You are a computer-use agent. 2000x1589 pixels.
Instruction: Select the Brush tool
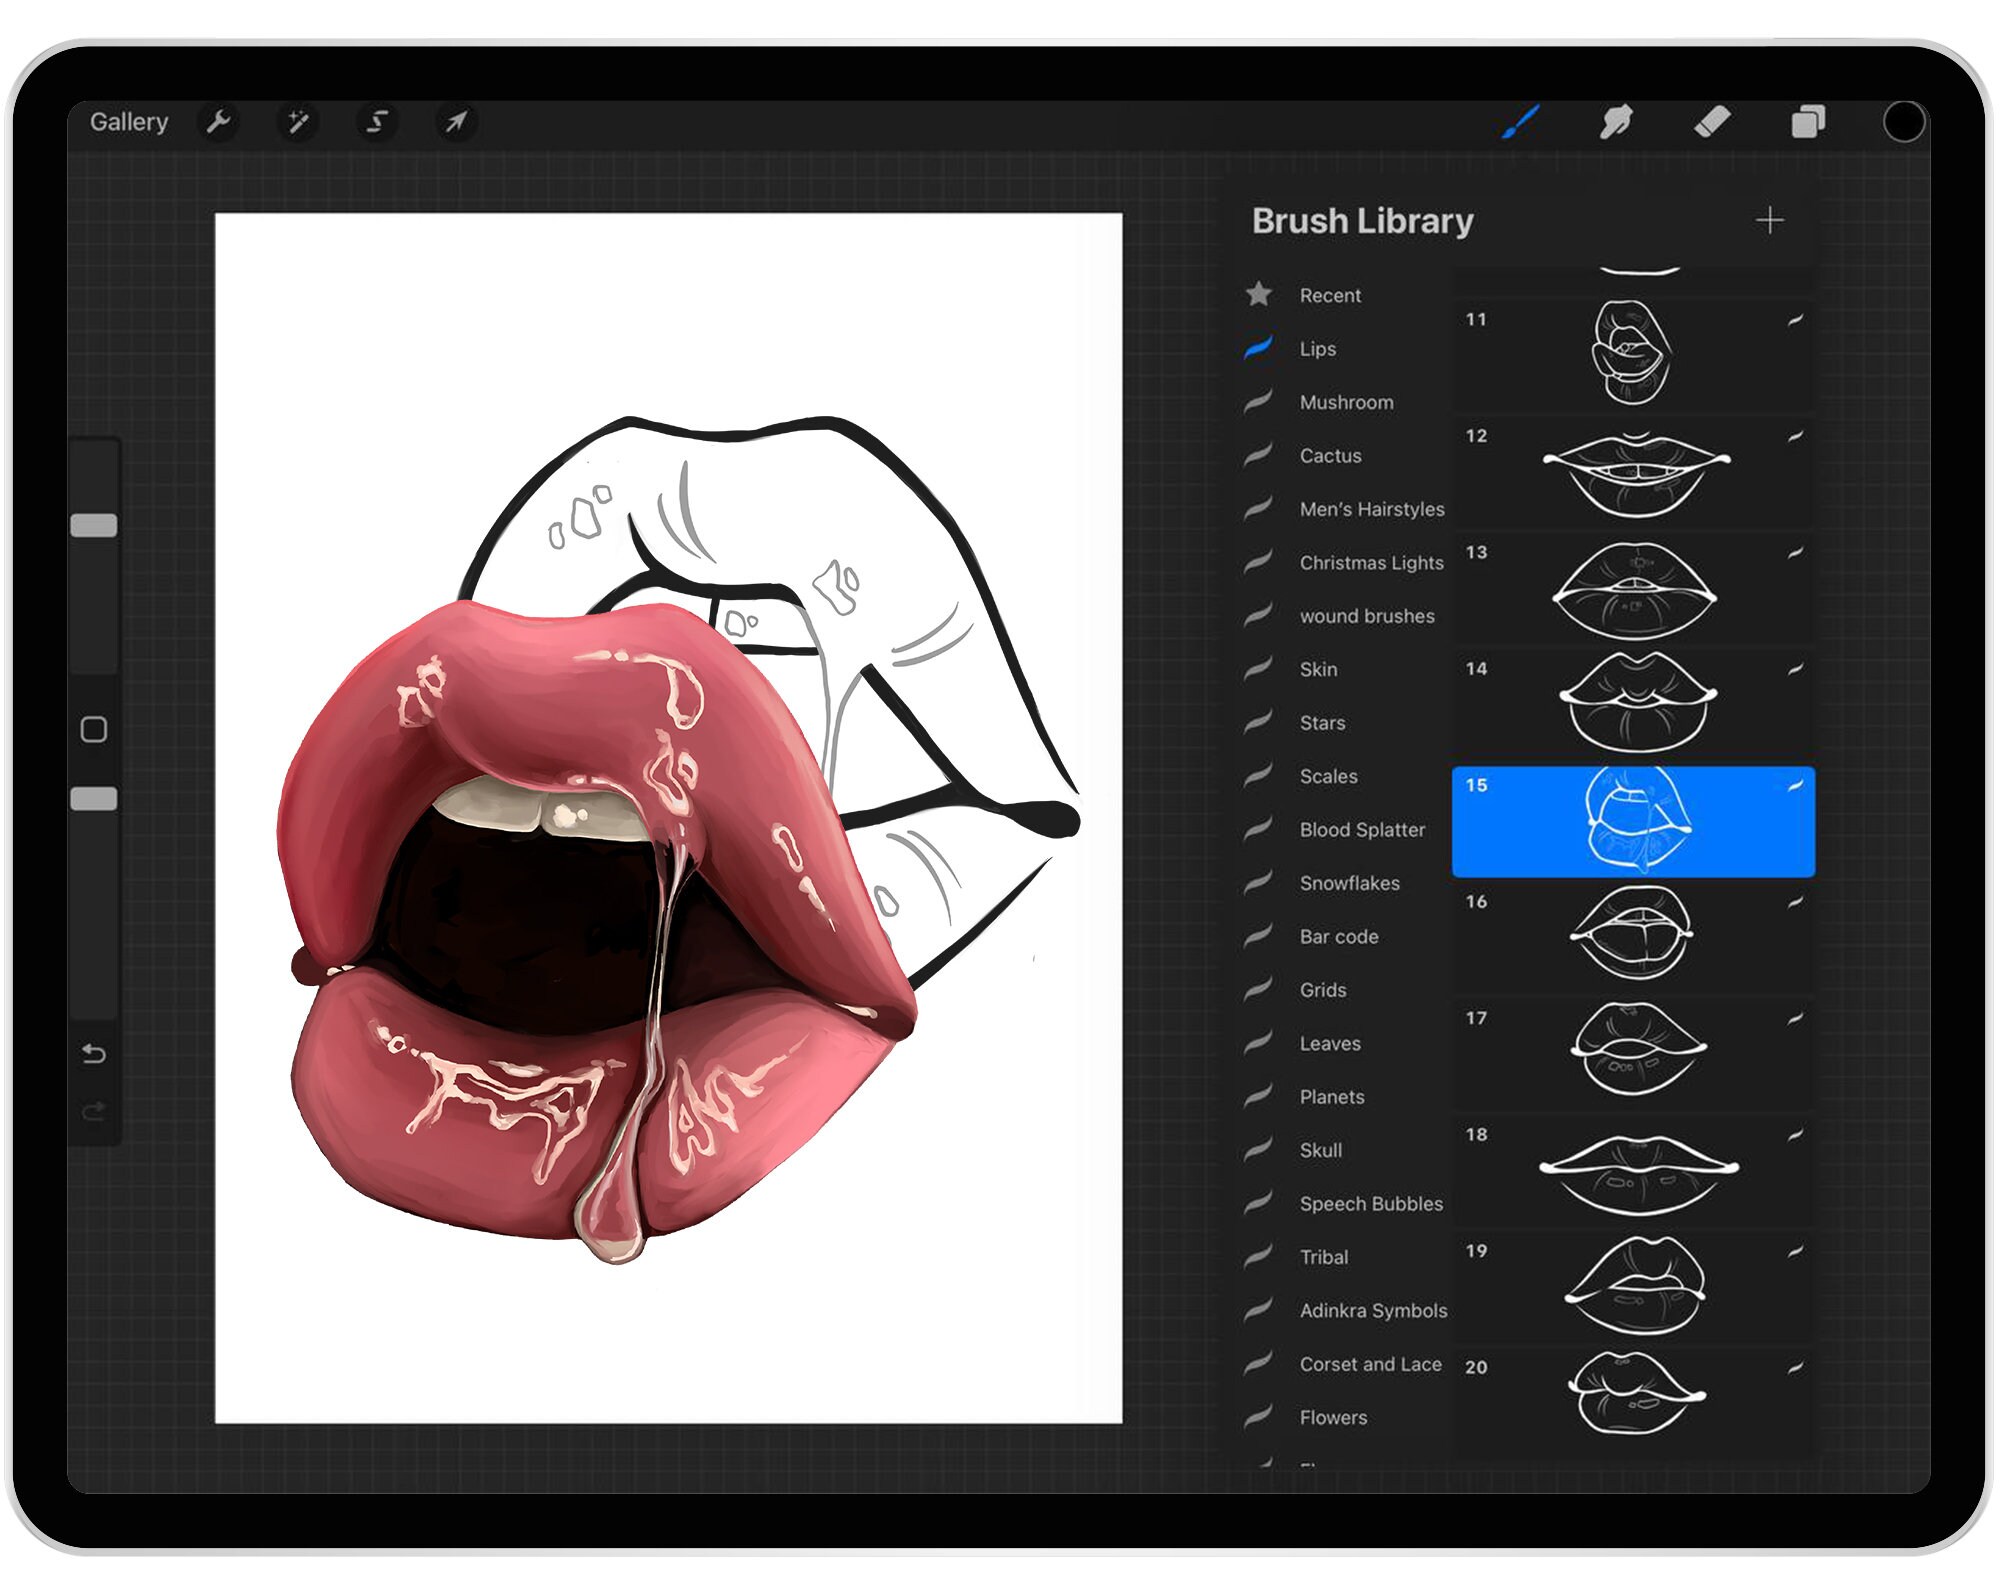click(x=1521, y=122)
